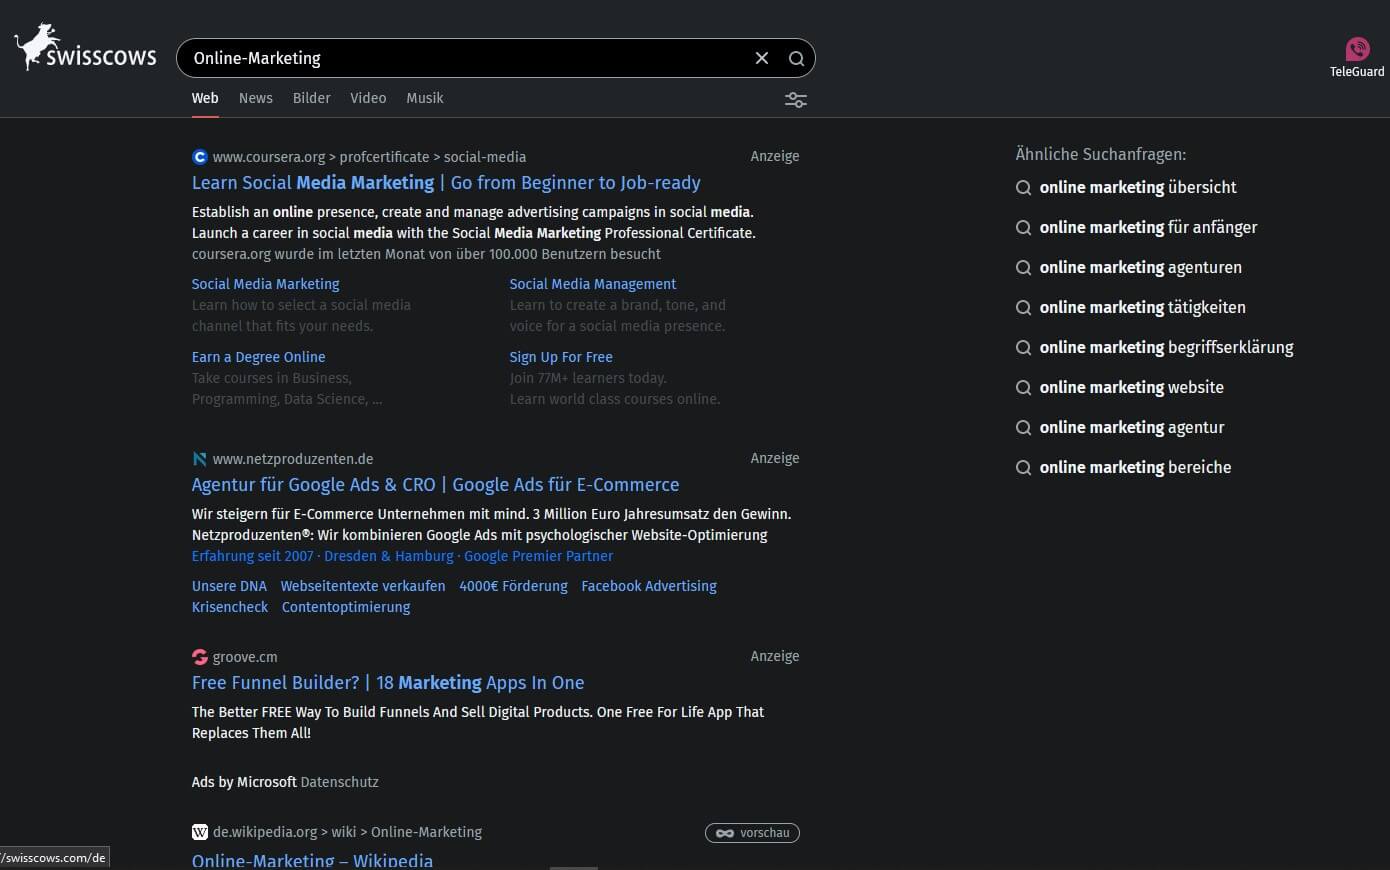Screen dimensions: 1390x870
Task: Open the 'Sign Up For Free' sitelink
Action: click(561, 357)
